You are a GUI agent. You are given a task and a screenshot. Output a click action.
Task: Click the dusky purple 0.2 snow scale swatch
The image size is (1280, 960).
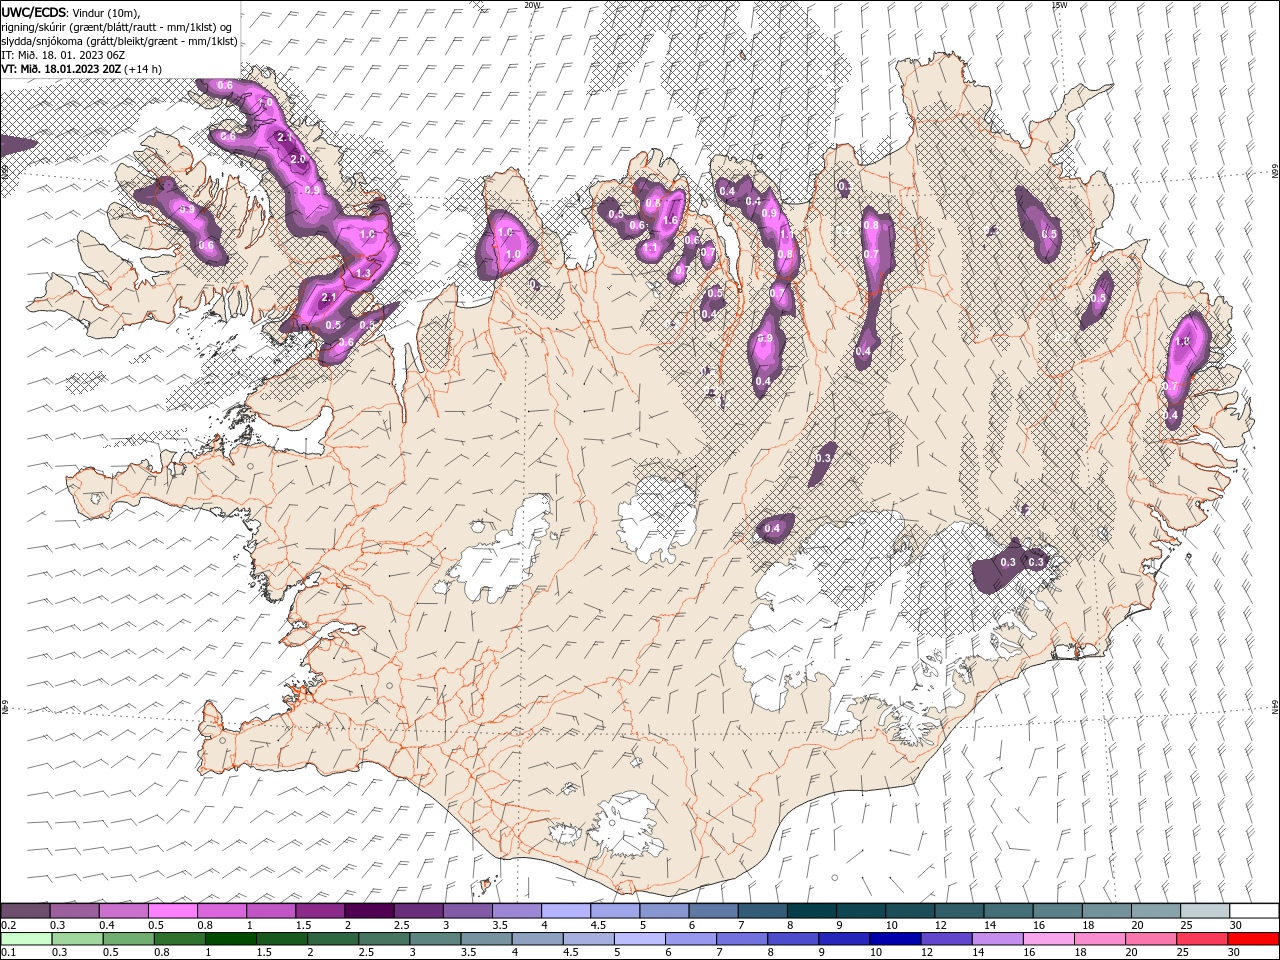(25, 911)
